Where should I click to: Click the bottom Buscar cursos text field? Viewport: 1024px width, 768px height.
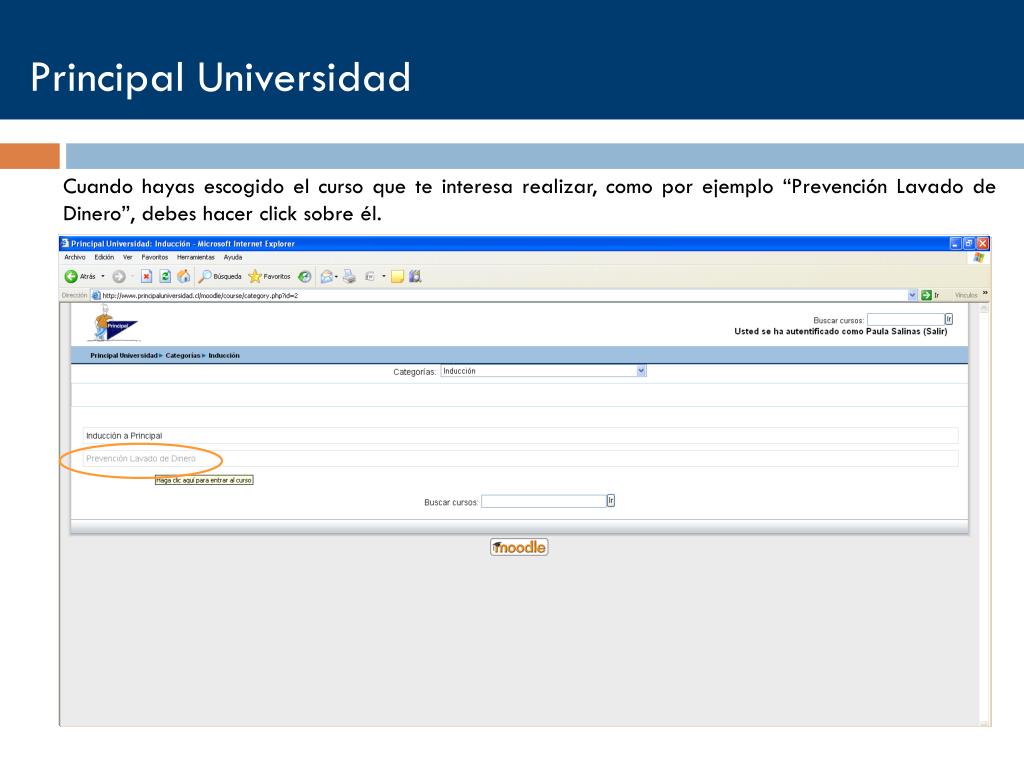coord(543,501)
